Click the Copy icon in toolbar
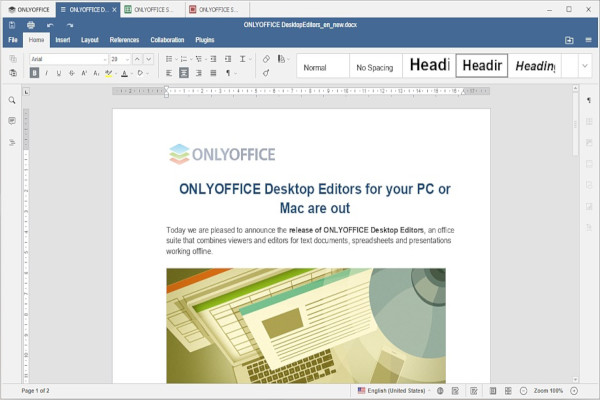 13,59
